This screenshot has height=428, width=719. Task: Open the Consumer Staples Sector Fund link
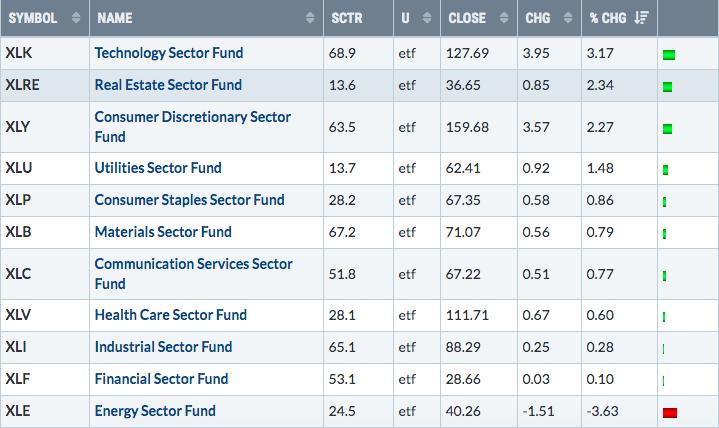point(189,200)
